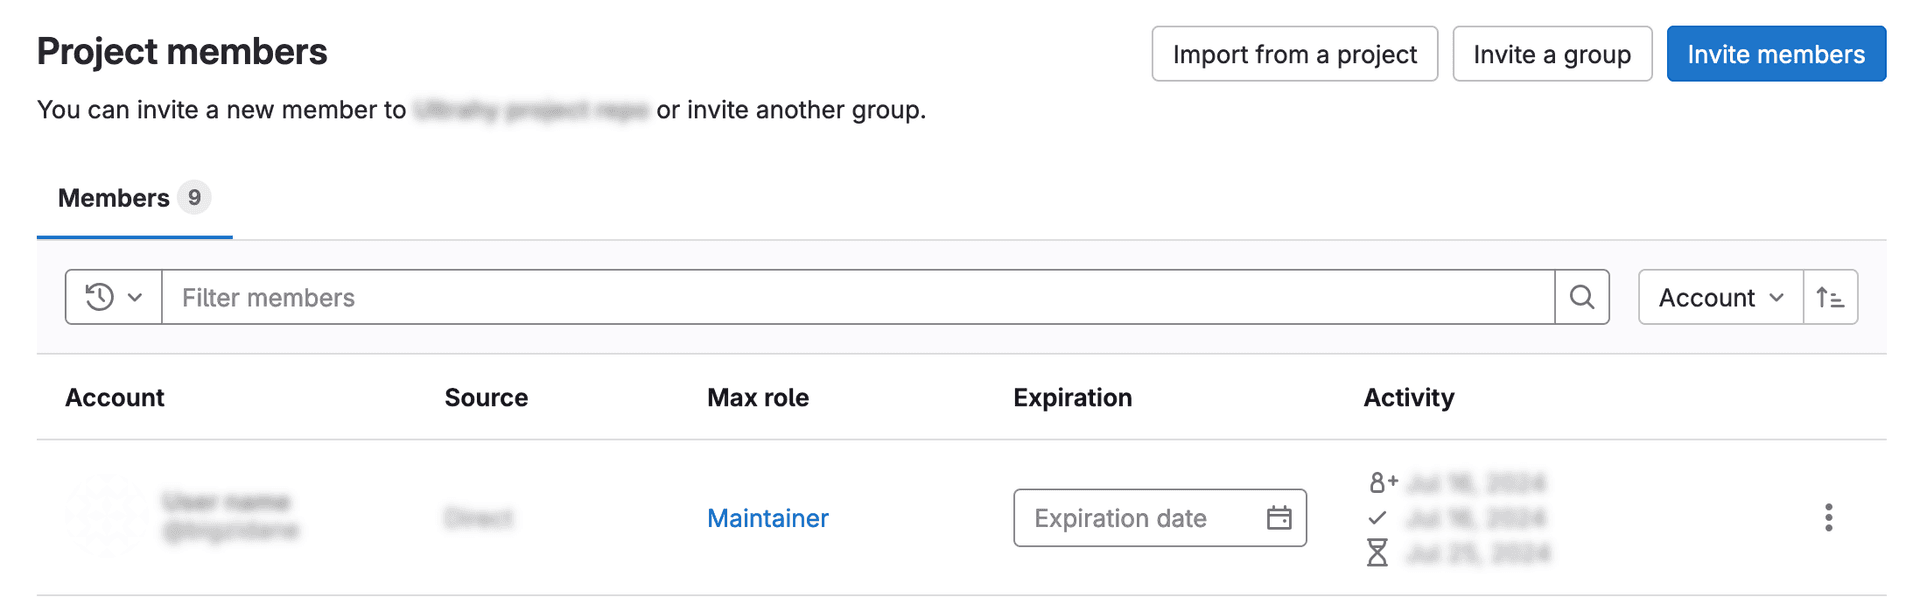Focus the Filter members search field

pyautogui.click(x=858, y=297)
